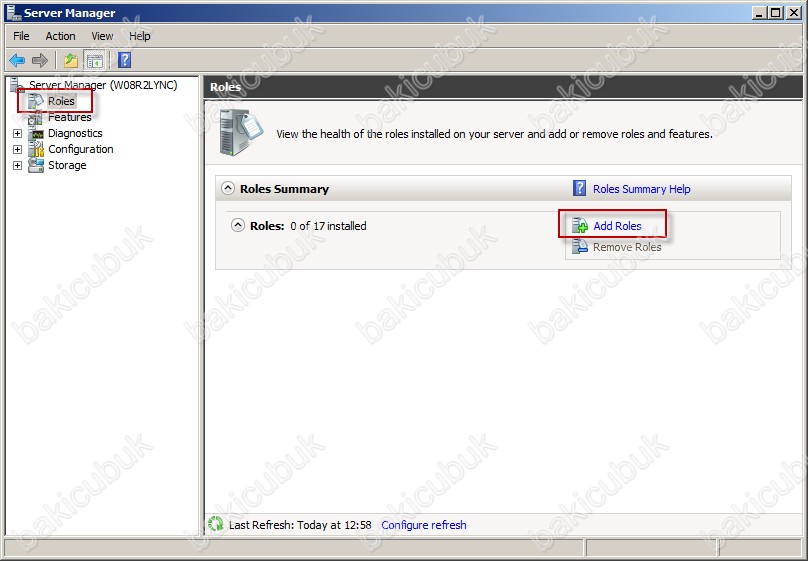
Task: Select Diagnostics in the tree
Action: click(x=75, y=133)
